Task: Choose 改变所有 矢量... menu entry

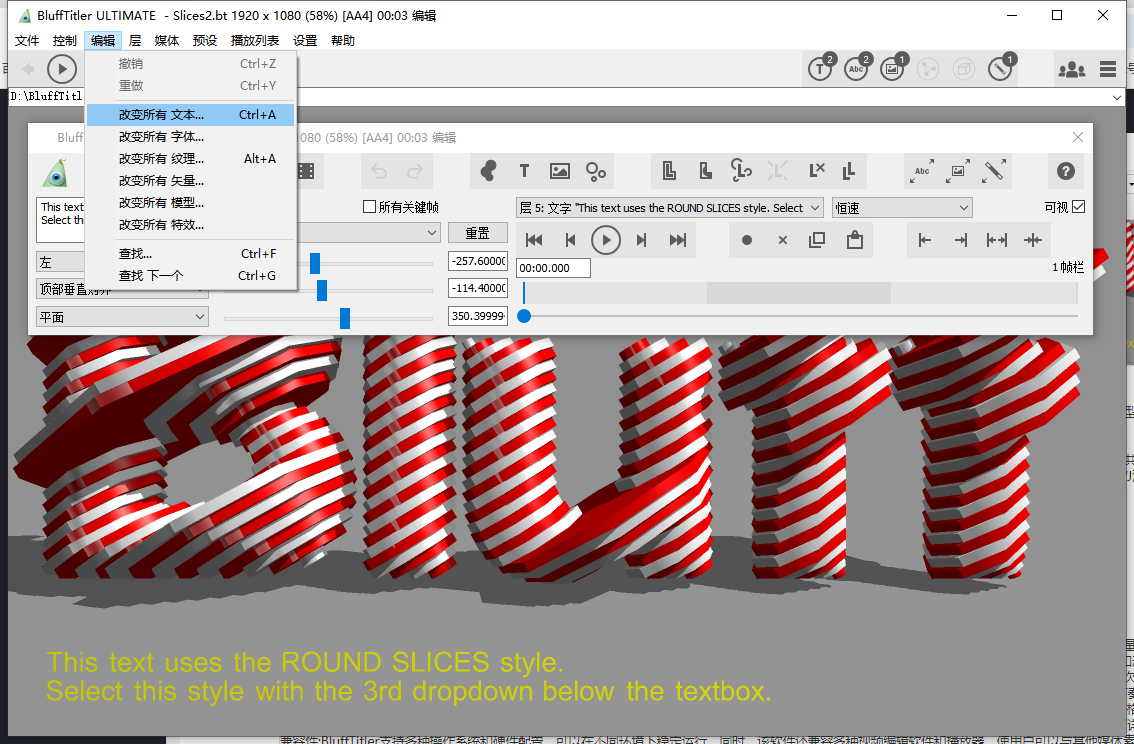Action: click(x=190, y=181)
